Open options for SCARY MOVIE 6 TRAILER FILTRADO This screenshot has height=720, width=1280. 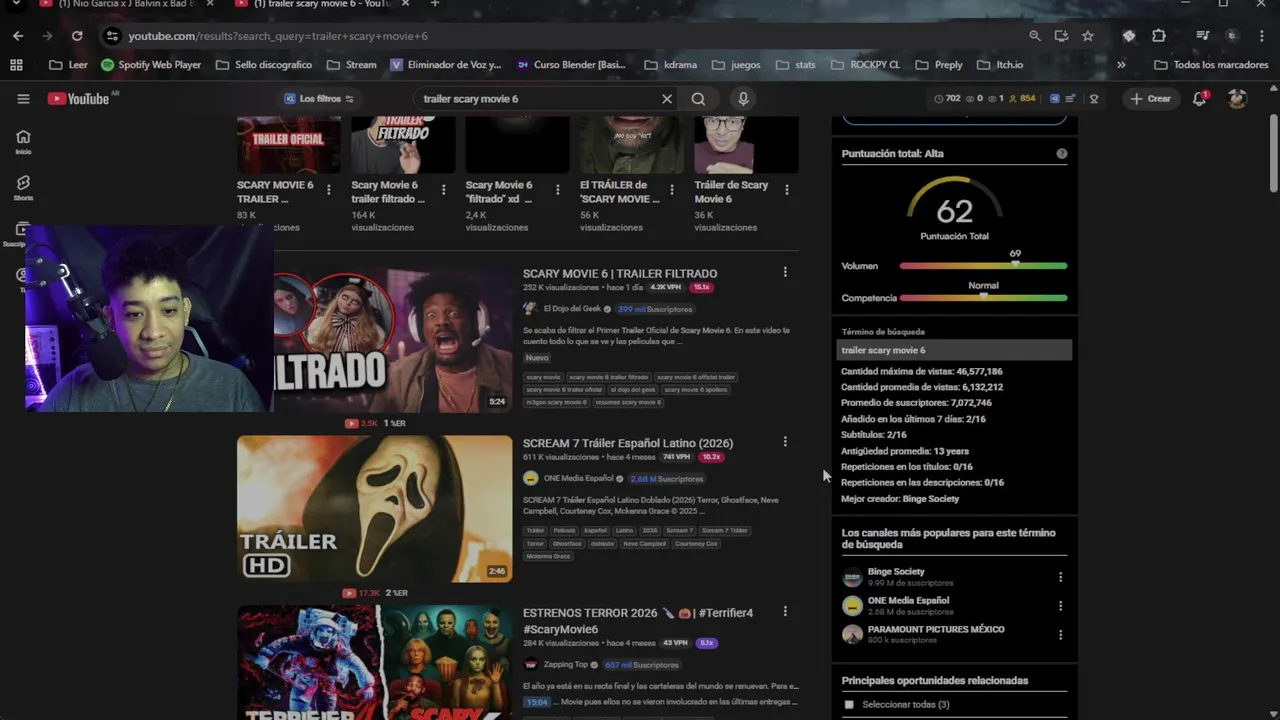click(785, 272)
